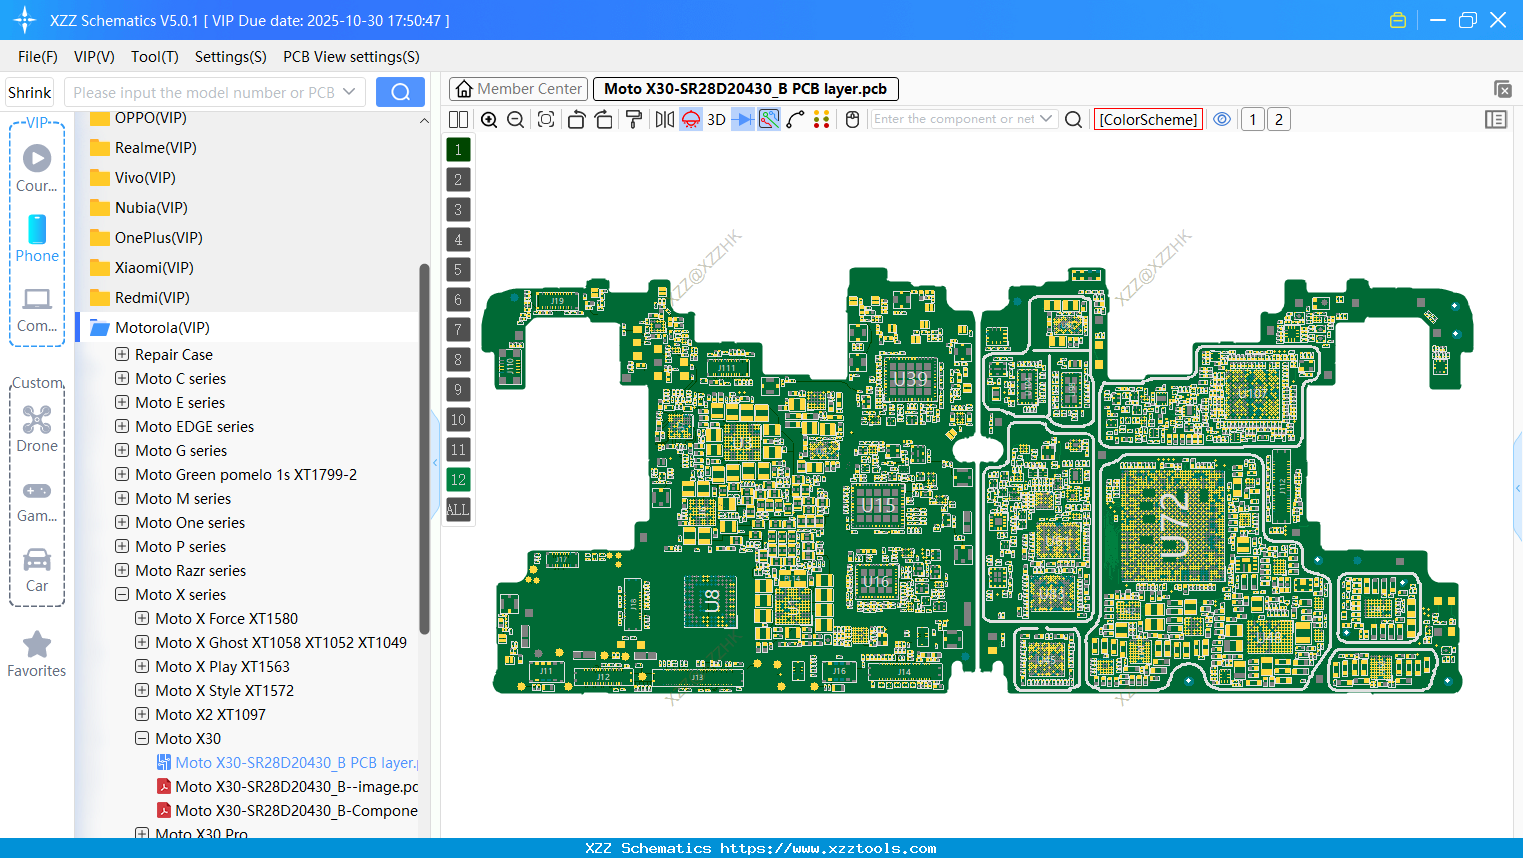This screenshot has width=1523, height=858.
Task: Toggle the right side panel icon
Action: (x=1496, y=119)
